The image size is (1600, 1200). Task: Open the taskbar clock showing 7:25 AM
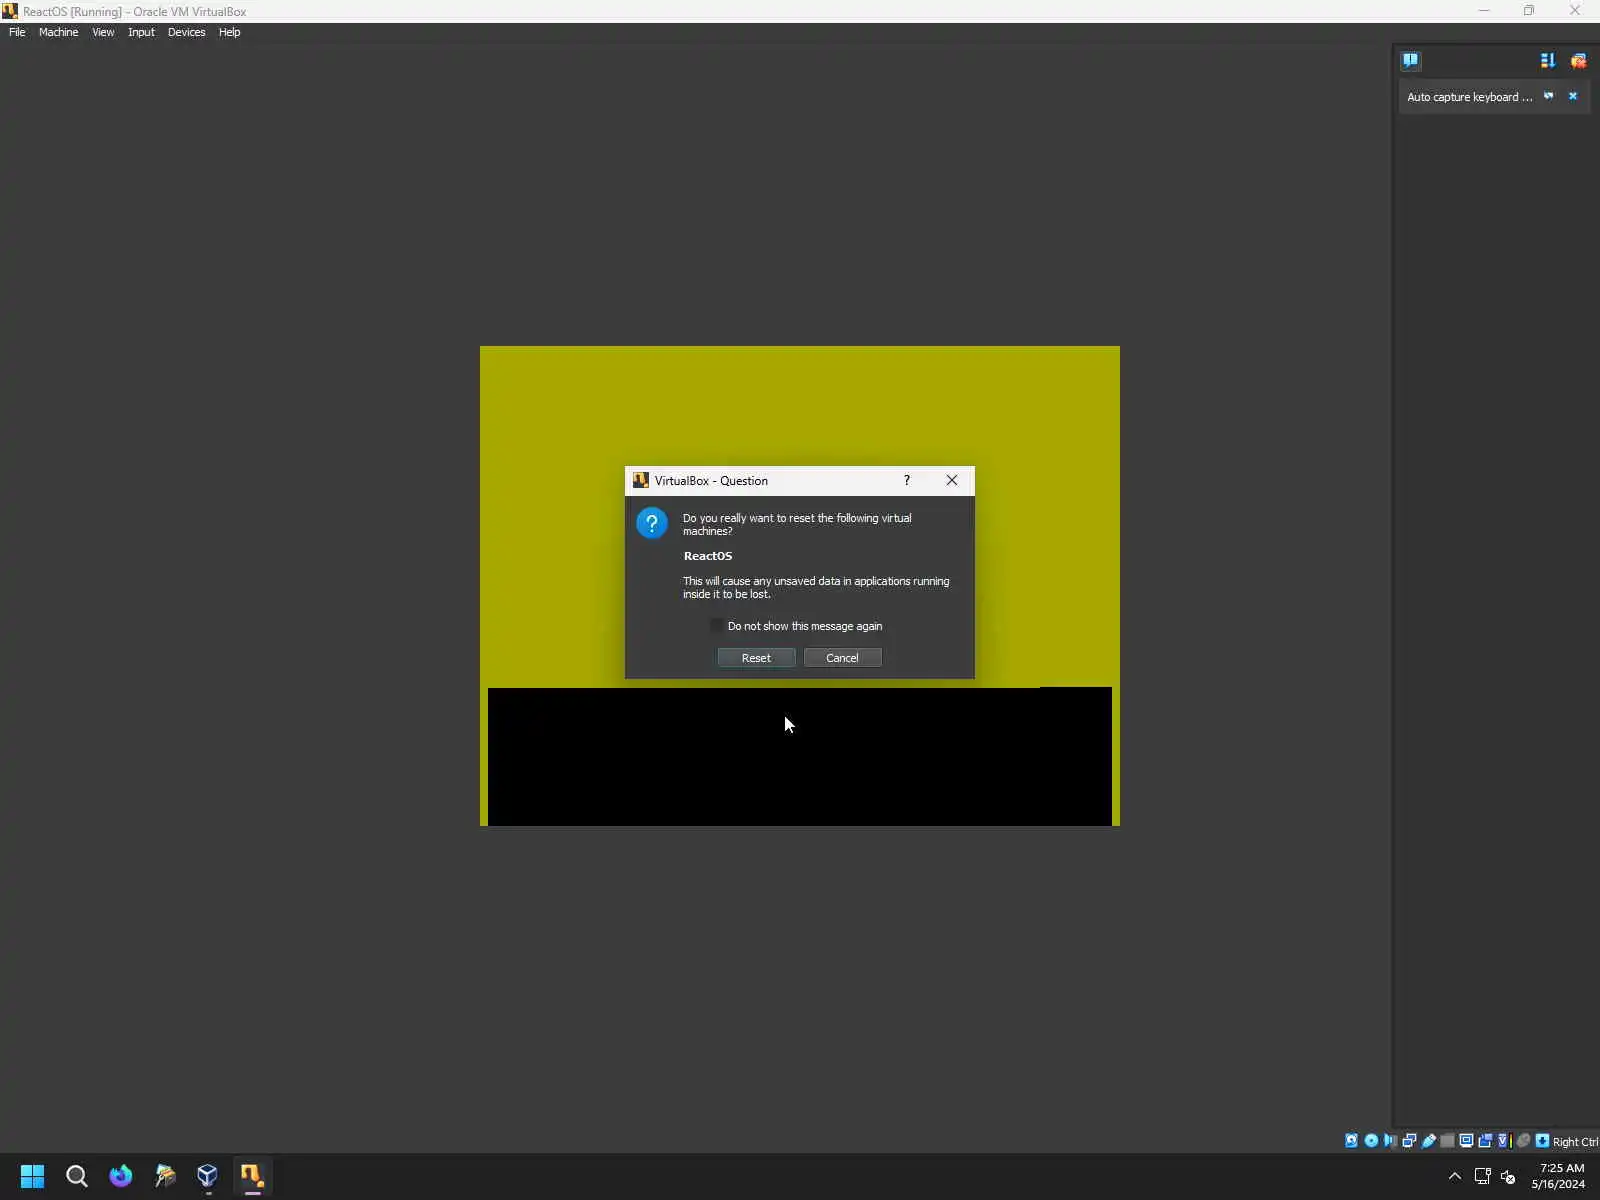1558,1176
